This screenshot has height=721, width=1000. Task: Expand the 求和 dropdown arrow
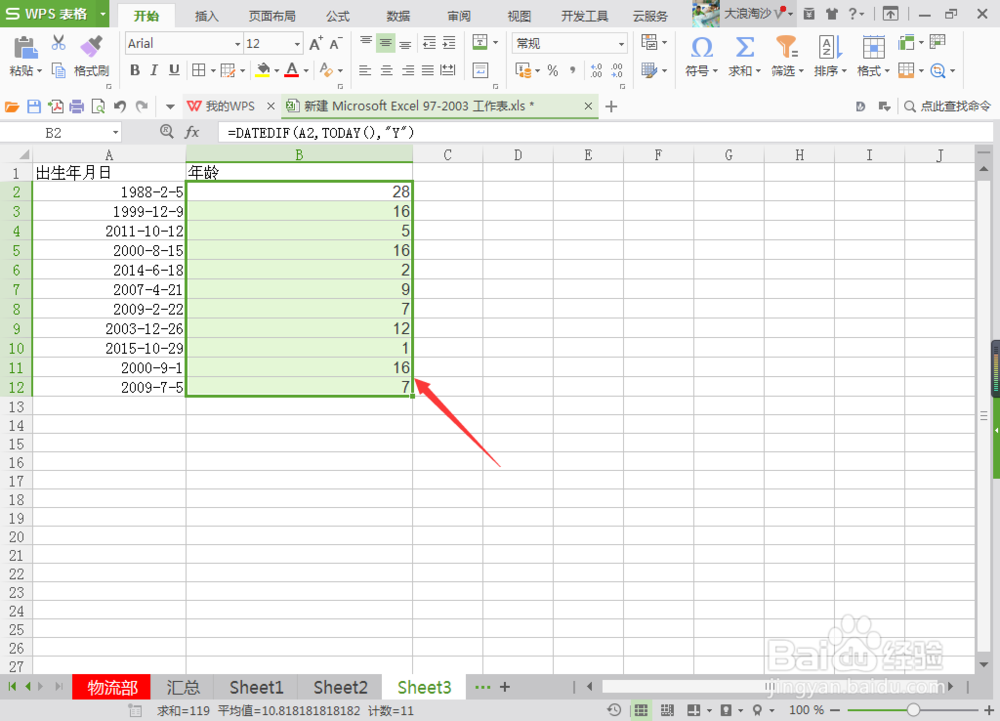(758, 71)
